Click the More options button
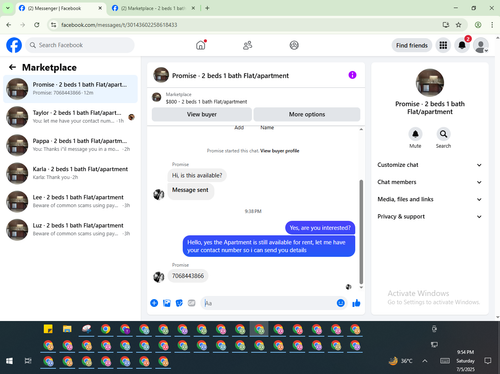 click(307, 114)
